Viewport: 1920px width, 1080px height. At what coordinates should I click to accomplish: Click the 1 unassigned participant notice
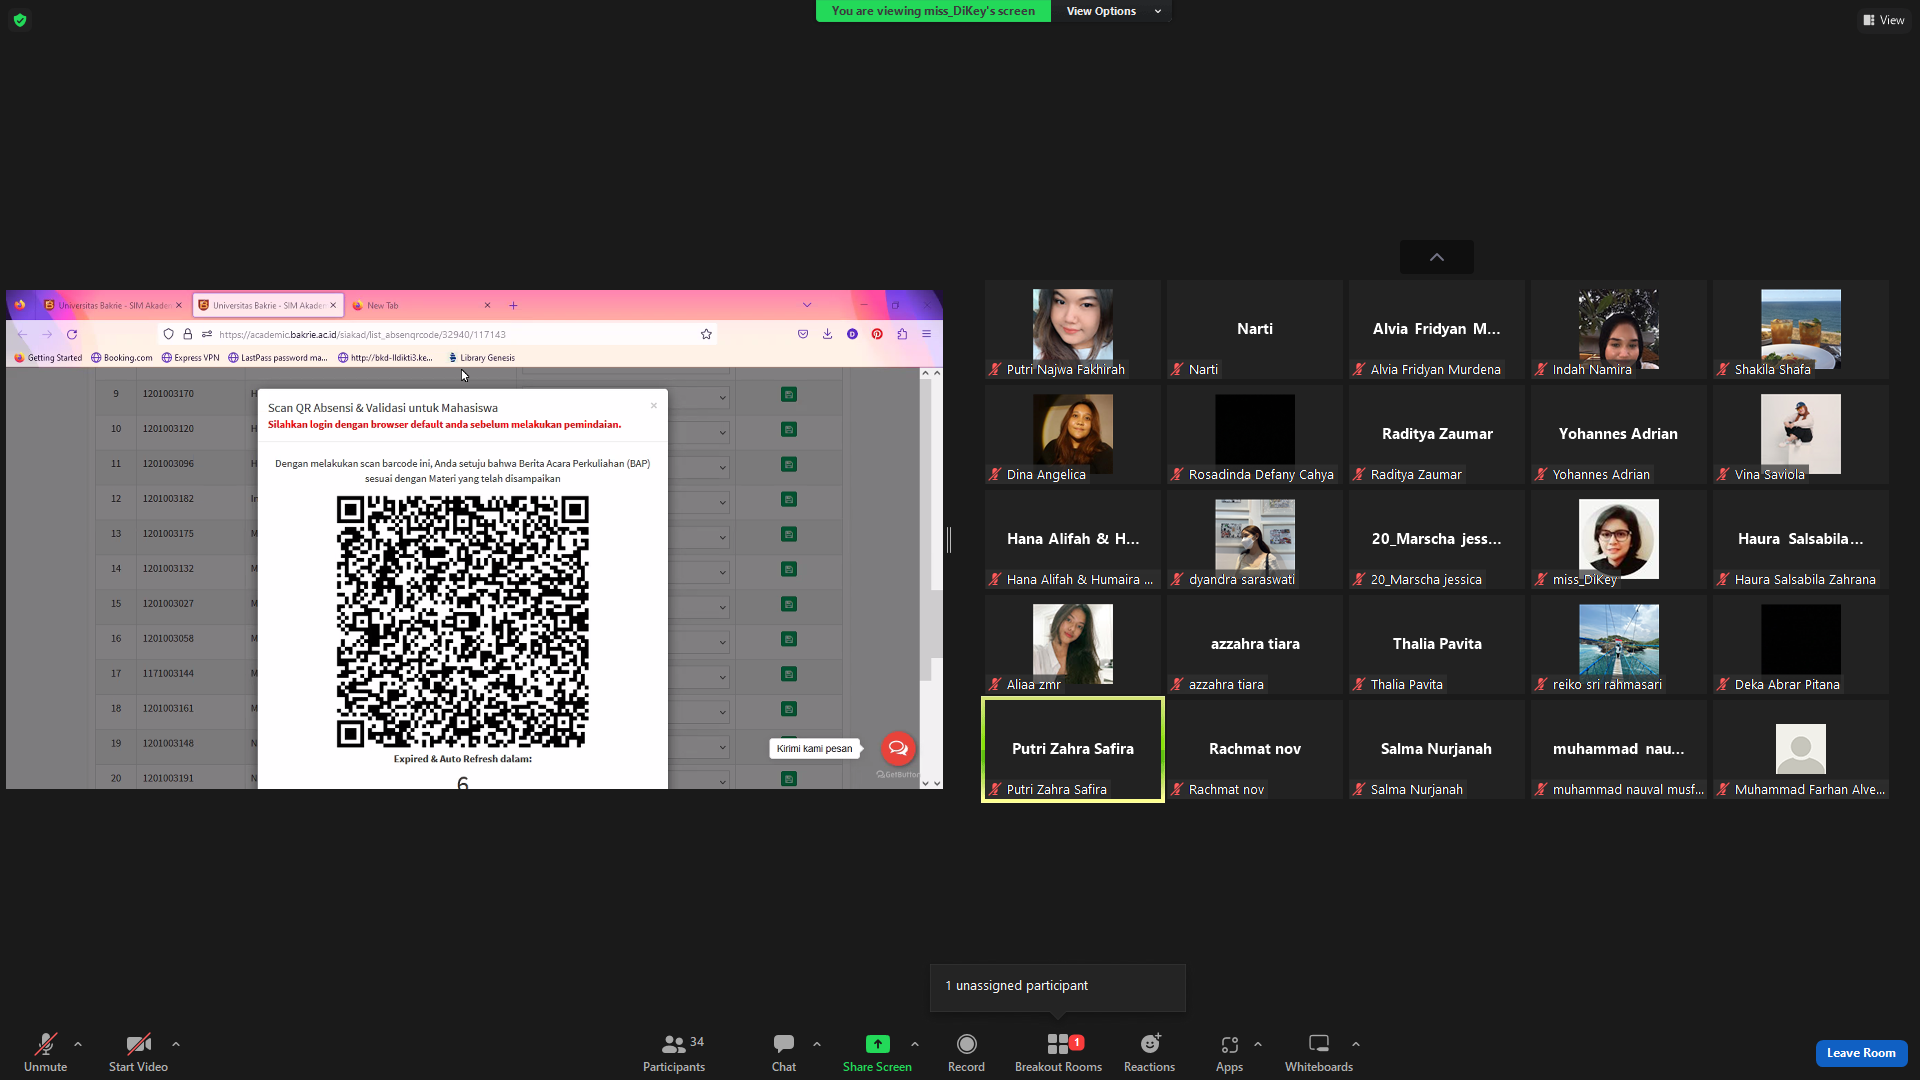(x=1057, y=987)
